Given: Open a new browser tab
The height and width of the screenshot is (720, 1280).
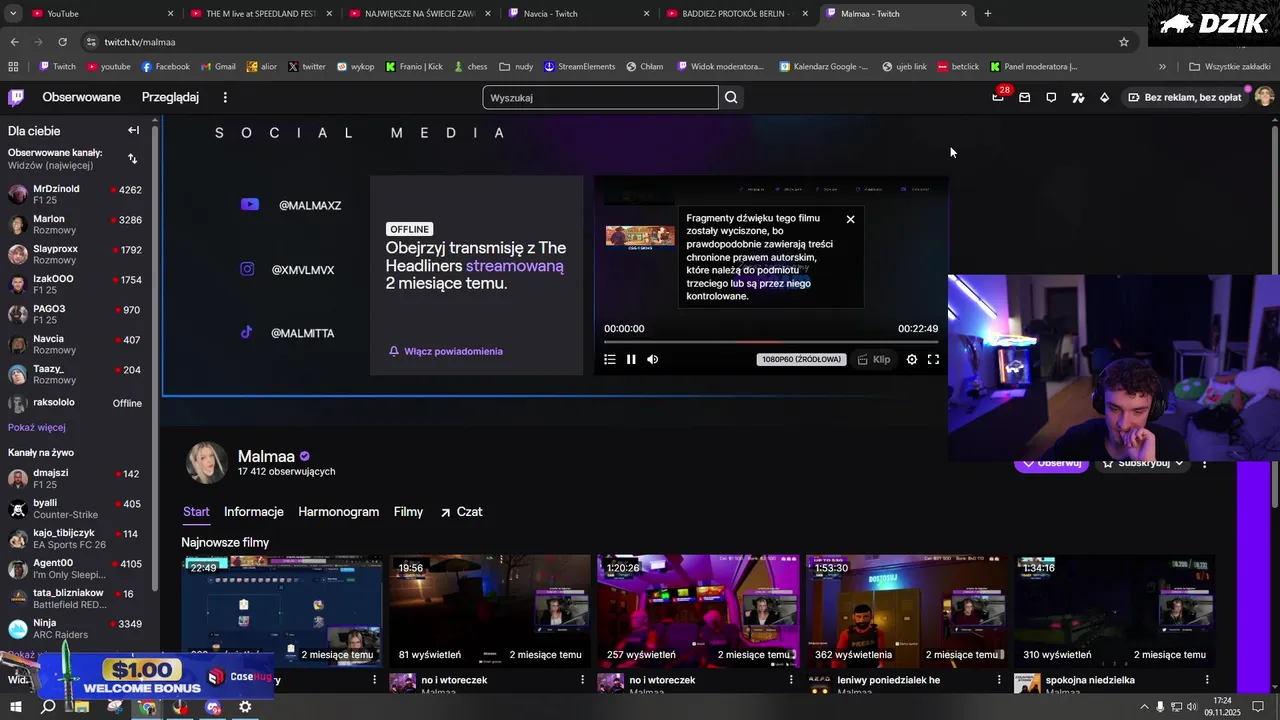Looking at the screenshot, I should pos(988,14).
